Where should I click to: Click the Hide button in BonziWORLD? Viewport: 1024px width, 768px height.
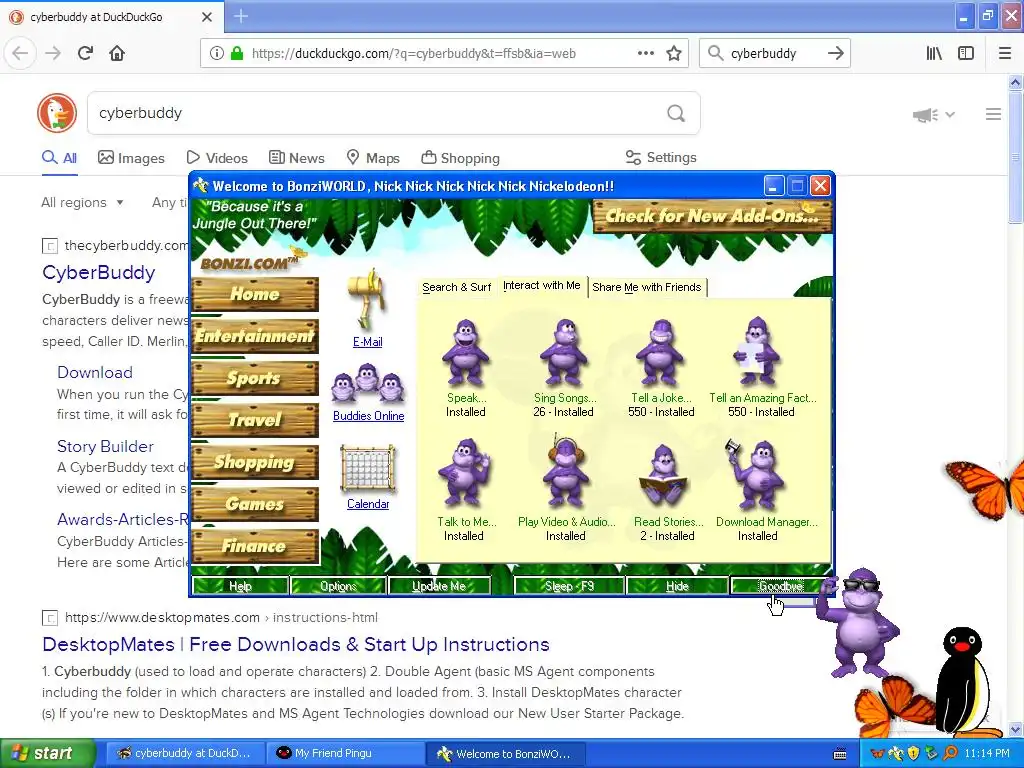pyautogui.click(x=677, y=586)
